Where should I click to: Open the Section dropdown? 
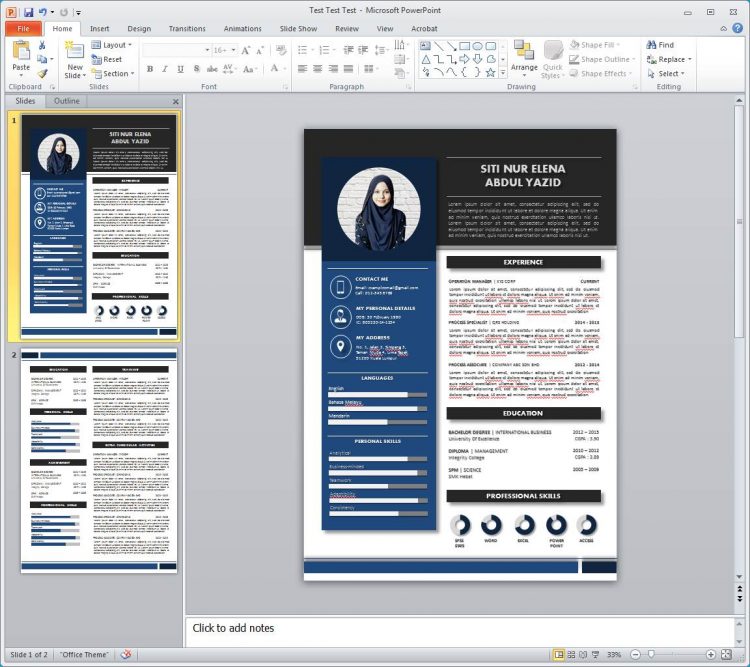[112, 73]
